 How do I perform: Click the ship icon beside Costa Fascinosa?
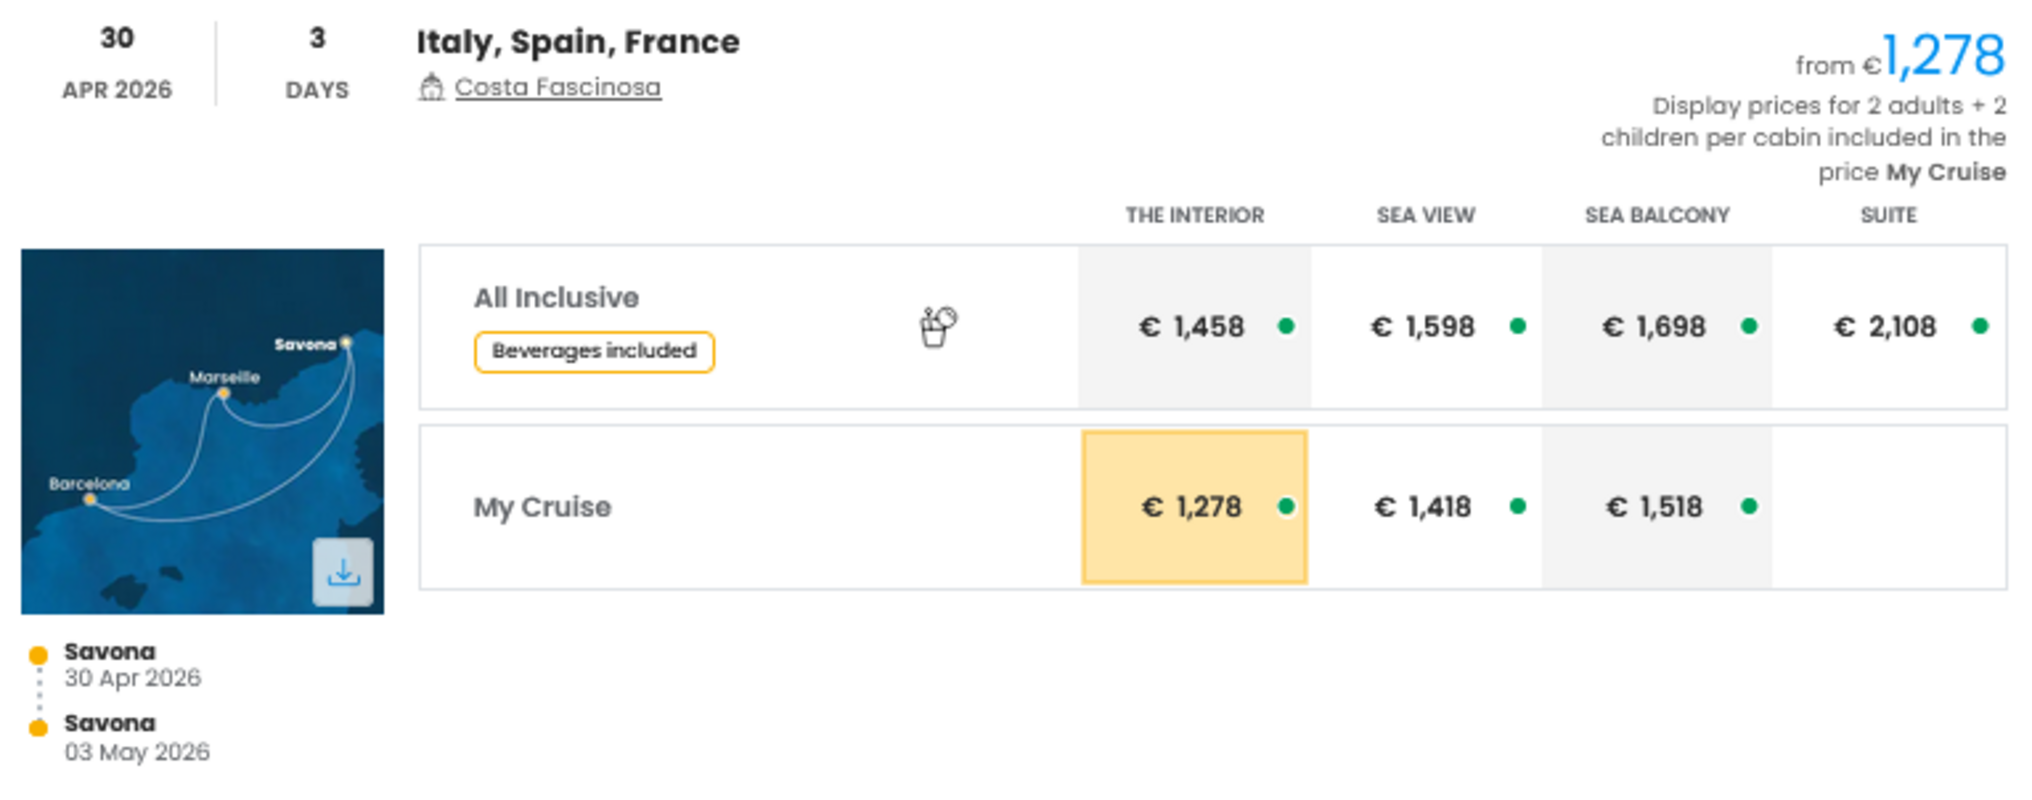click(431, 88)
